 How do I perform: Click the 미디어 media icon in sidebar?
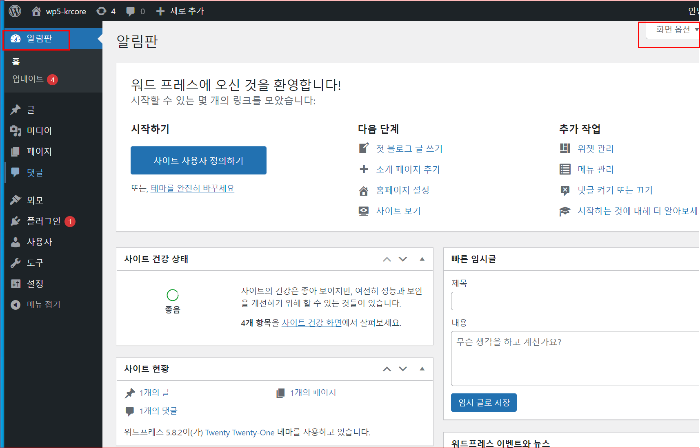point(16,131)
